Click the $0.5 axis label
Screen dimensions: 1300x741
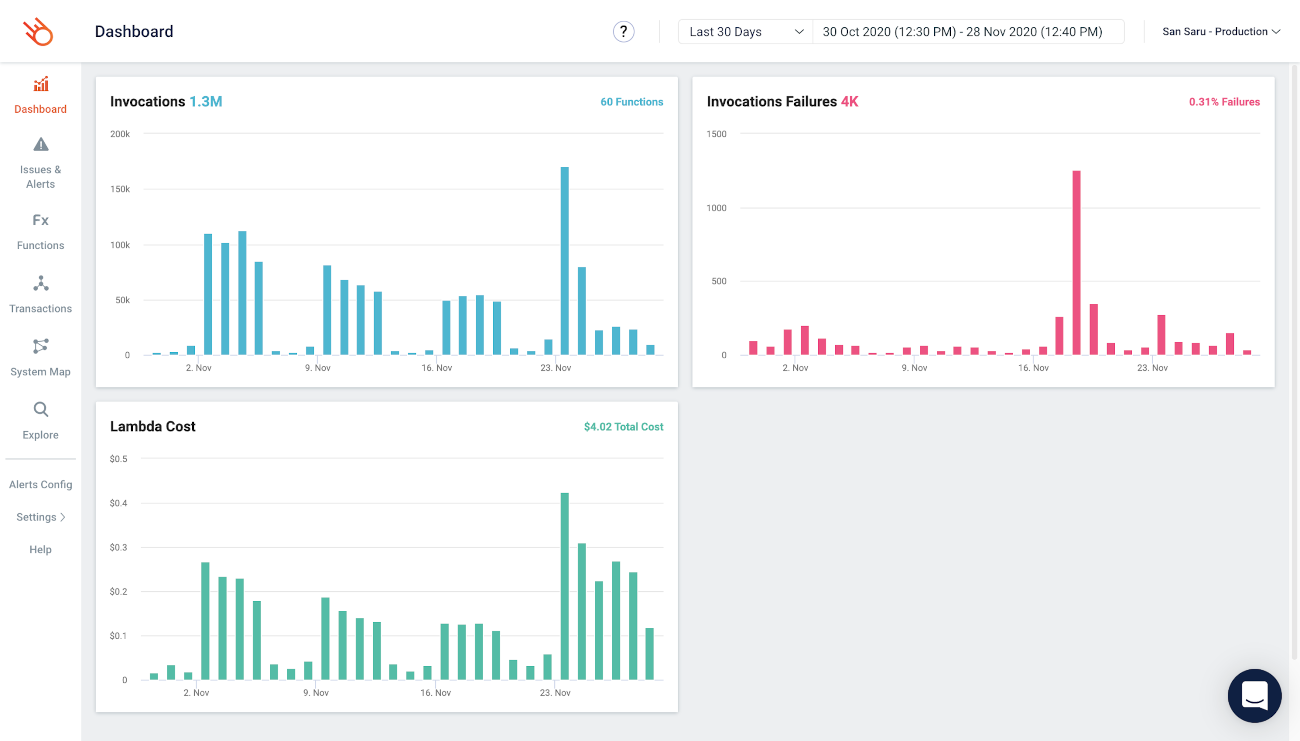[119, 459]
